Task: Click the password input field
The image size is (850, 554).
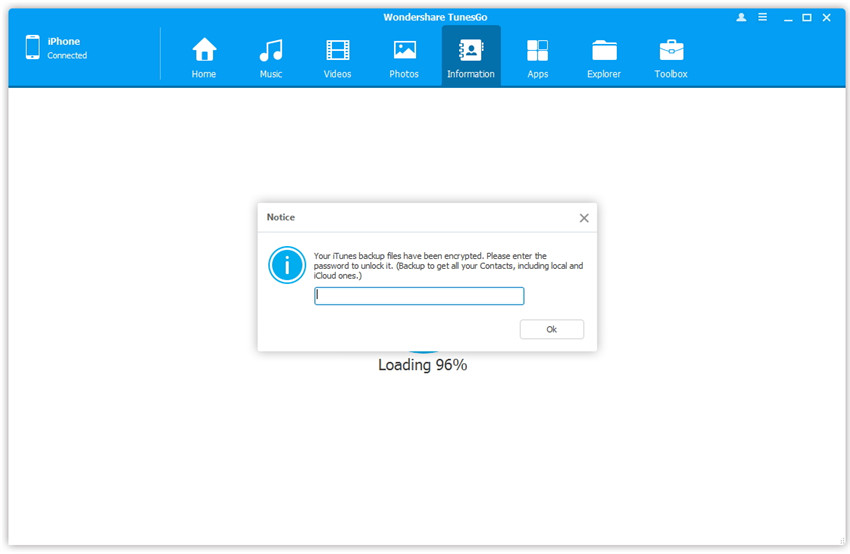Action: [x=419, y=296]
